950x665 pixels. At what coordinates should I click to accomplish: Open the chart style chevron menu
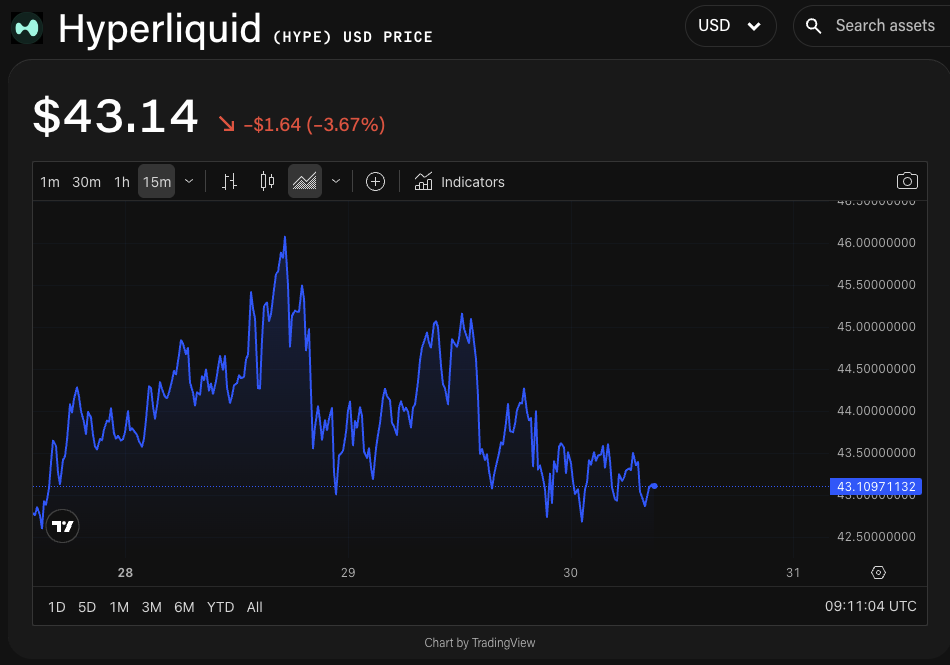tap(335, 182)
